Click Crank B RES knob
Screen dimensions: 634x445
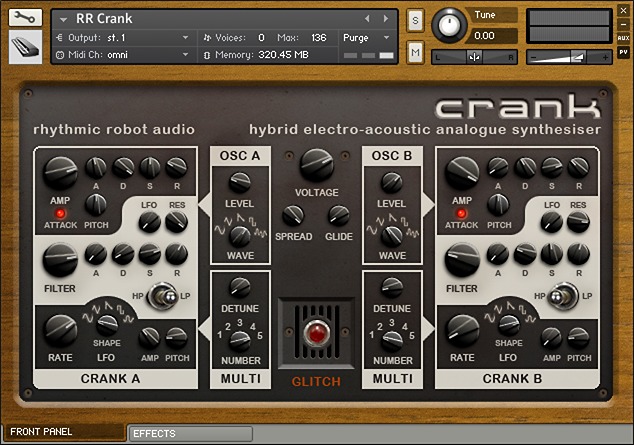[578, 221]
